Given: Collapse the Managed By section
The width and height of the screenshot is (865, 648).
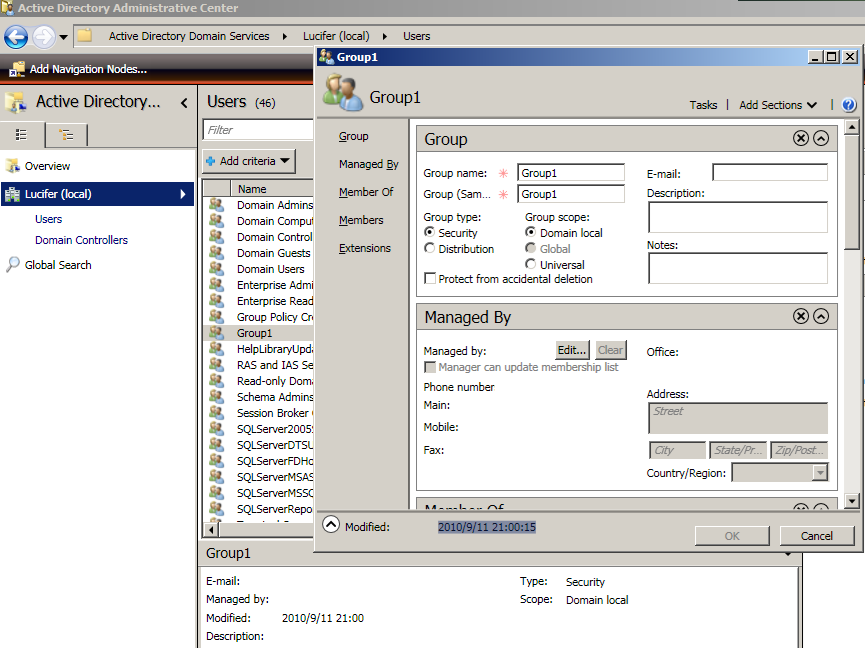Looking at the screenshot, I should click(x=821, y=316).
